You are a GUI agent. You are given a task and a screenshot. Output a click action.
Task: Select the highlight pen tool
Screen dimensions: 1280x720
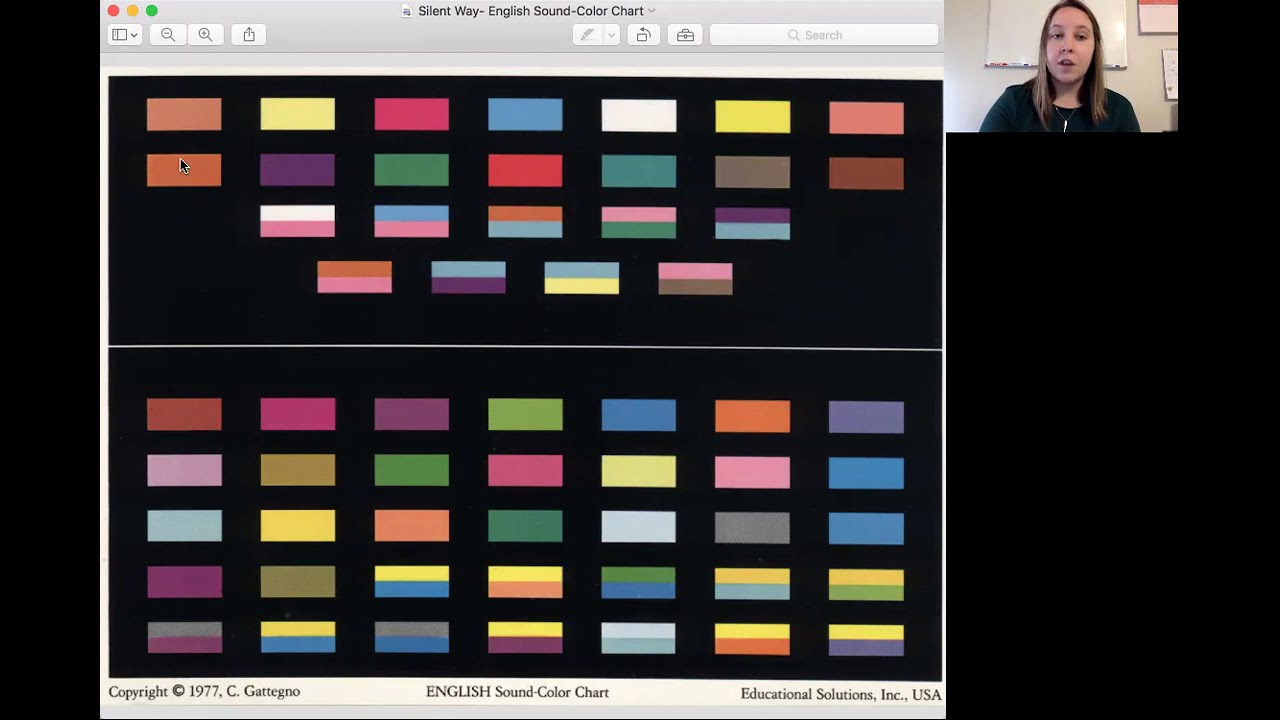click(x=587, y=35)
